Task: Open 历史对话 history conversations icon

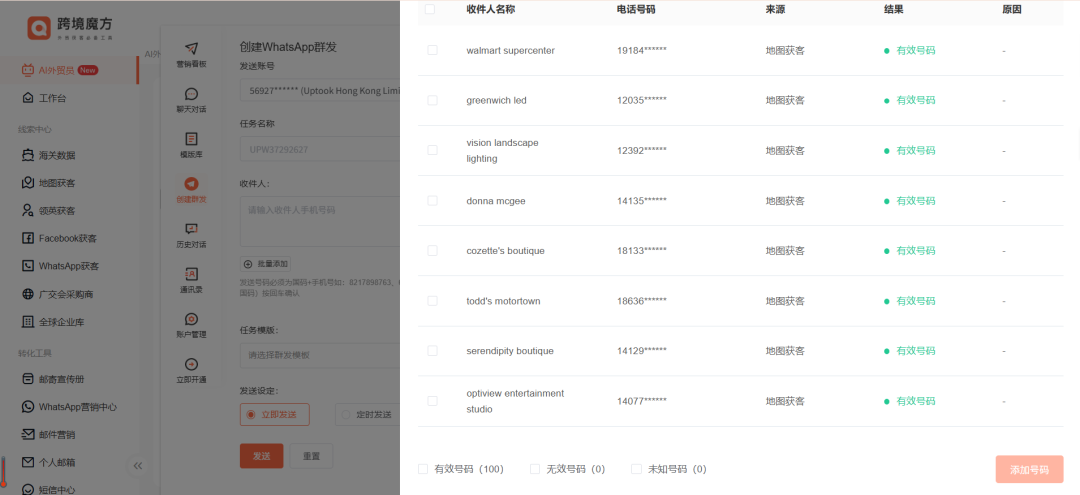Action: click(x=191, y=235)
